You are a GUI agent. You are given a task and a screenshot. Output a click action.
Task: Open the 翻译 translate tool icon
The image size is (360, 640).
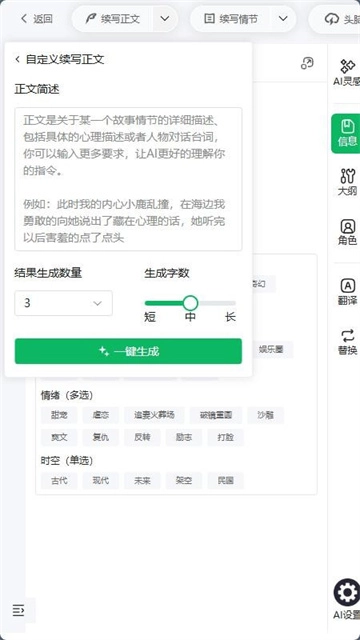(x=347, y=291)
